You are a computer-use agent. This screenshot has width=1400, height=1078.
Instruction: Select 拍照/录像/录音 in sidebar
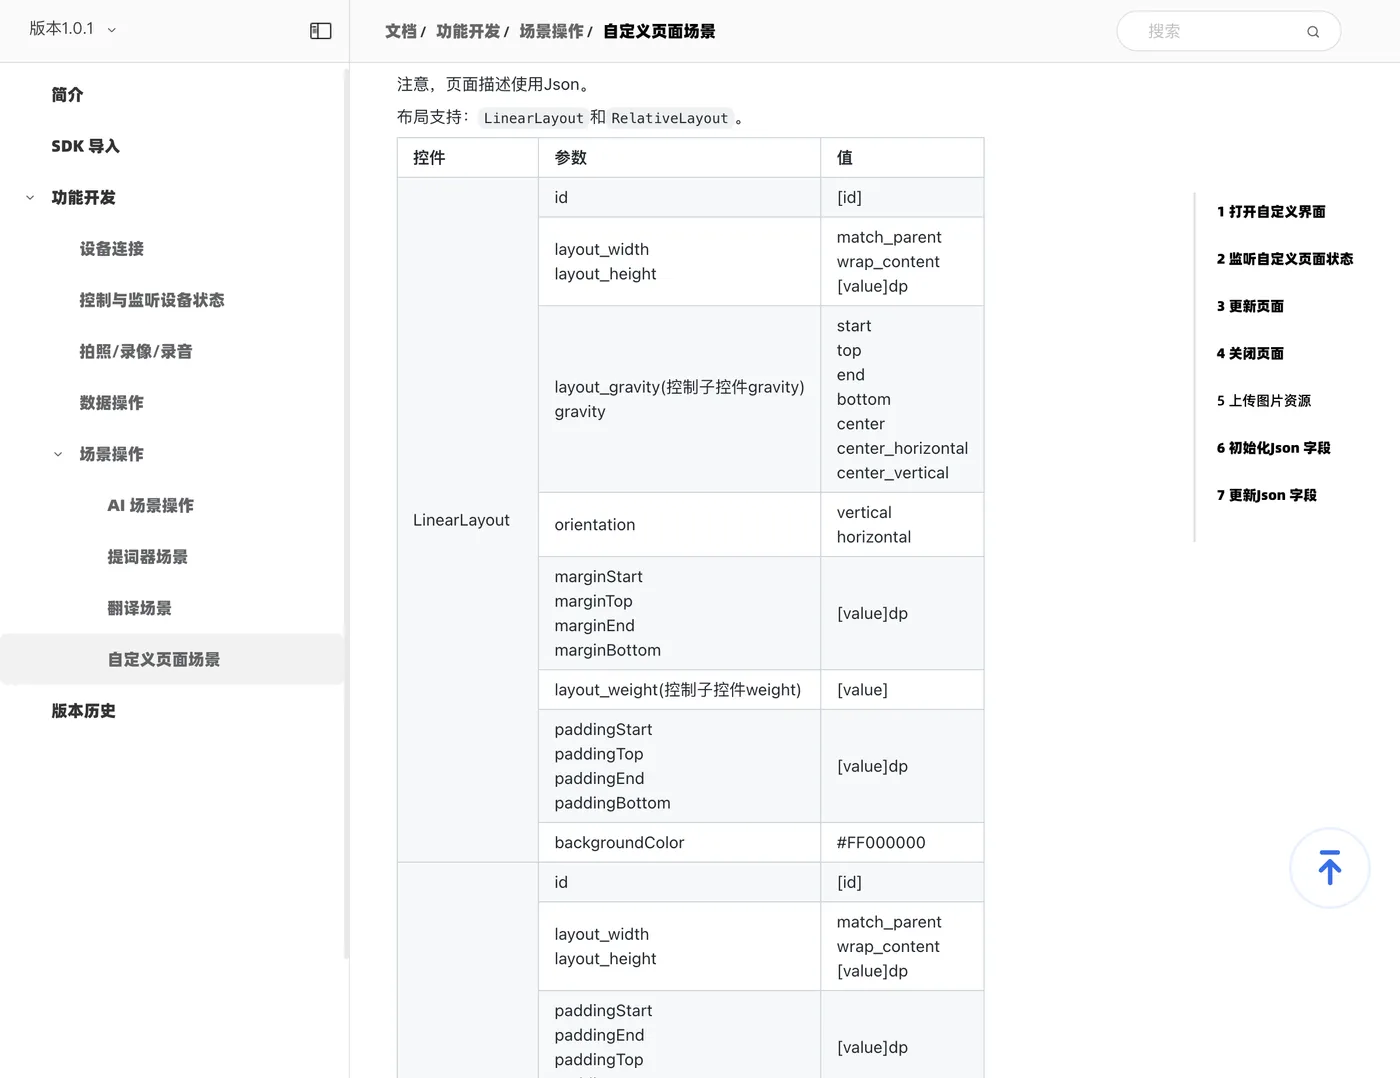click(x=136, y=352)
